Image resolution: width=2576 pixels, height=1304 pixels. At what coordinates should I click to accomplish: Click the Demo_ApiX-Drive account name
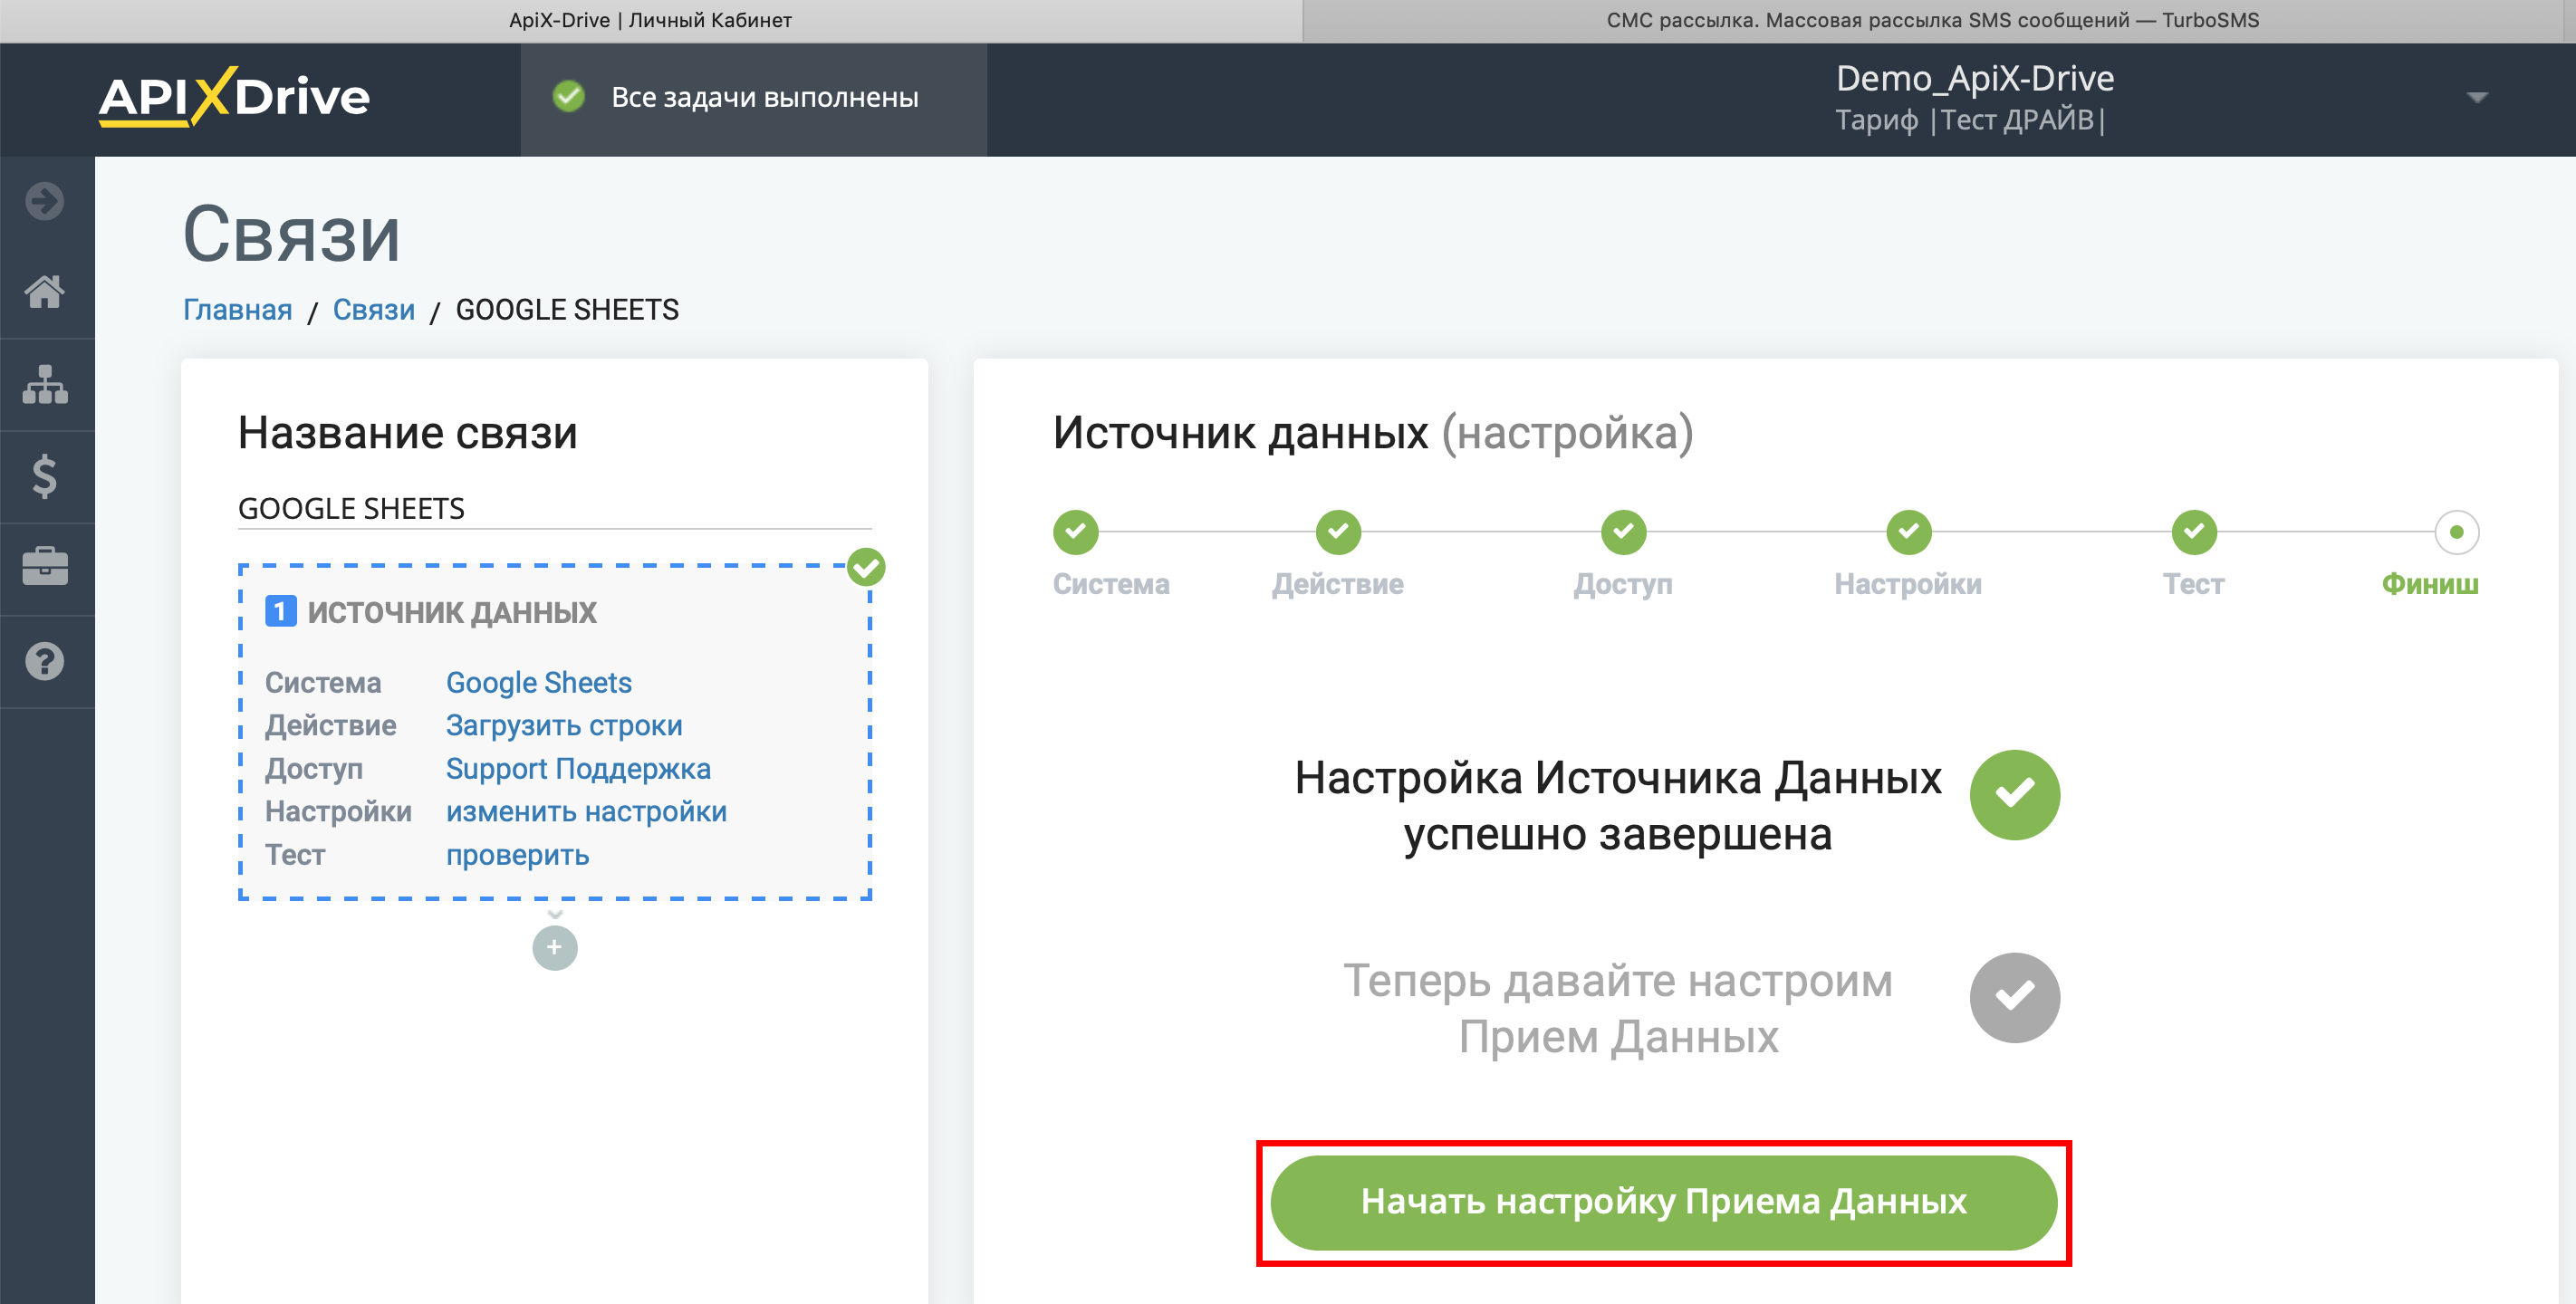point(1975,78)
